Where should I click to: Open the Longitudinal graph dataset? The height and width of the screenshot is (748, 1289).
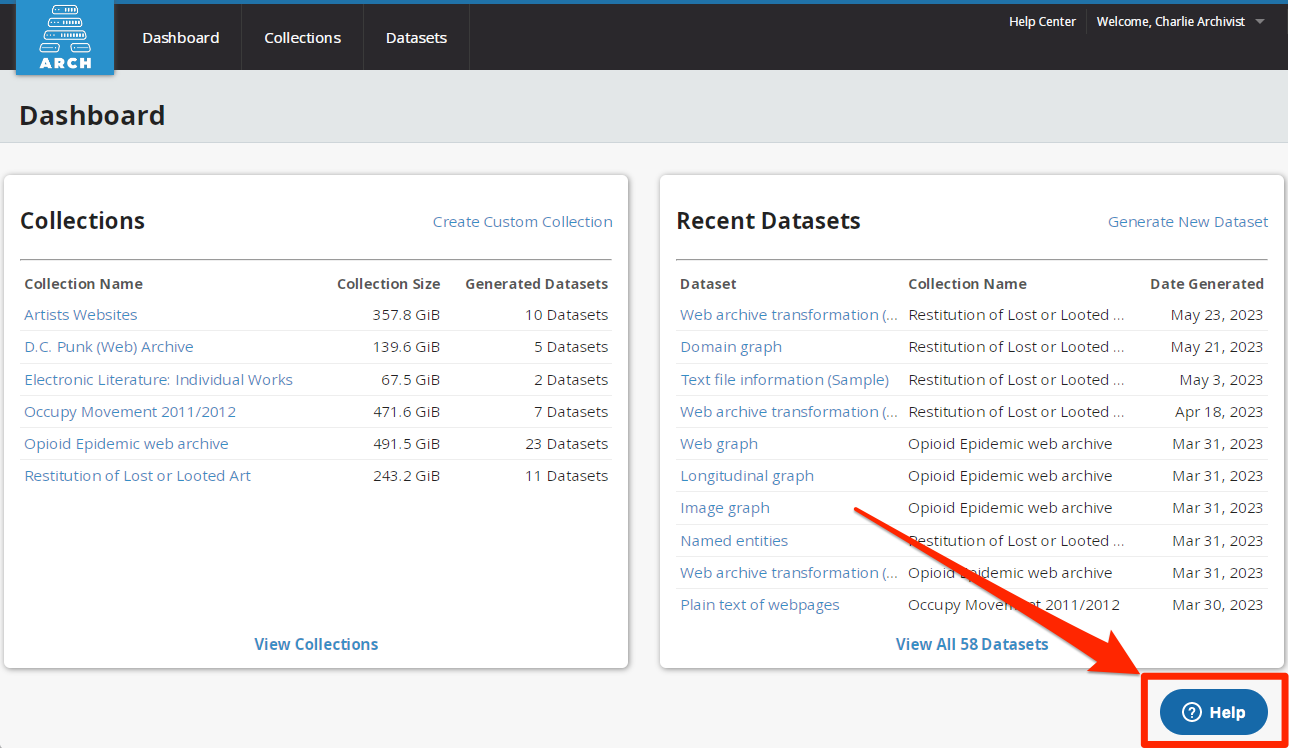pyautogui.click(x=747, y=476)
